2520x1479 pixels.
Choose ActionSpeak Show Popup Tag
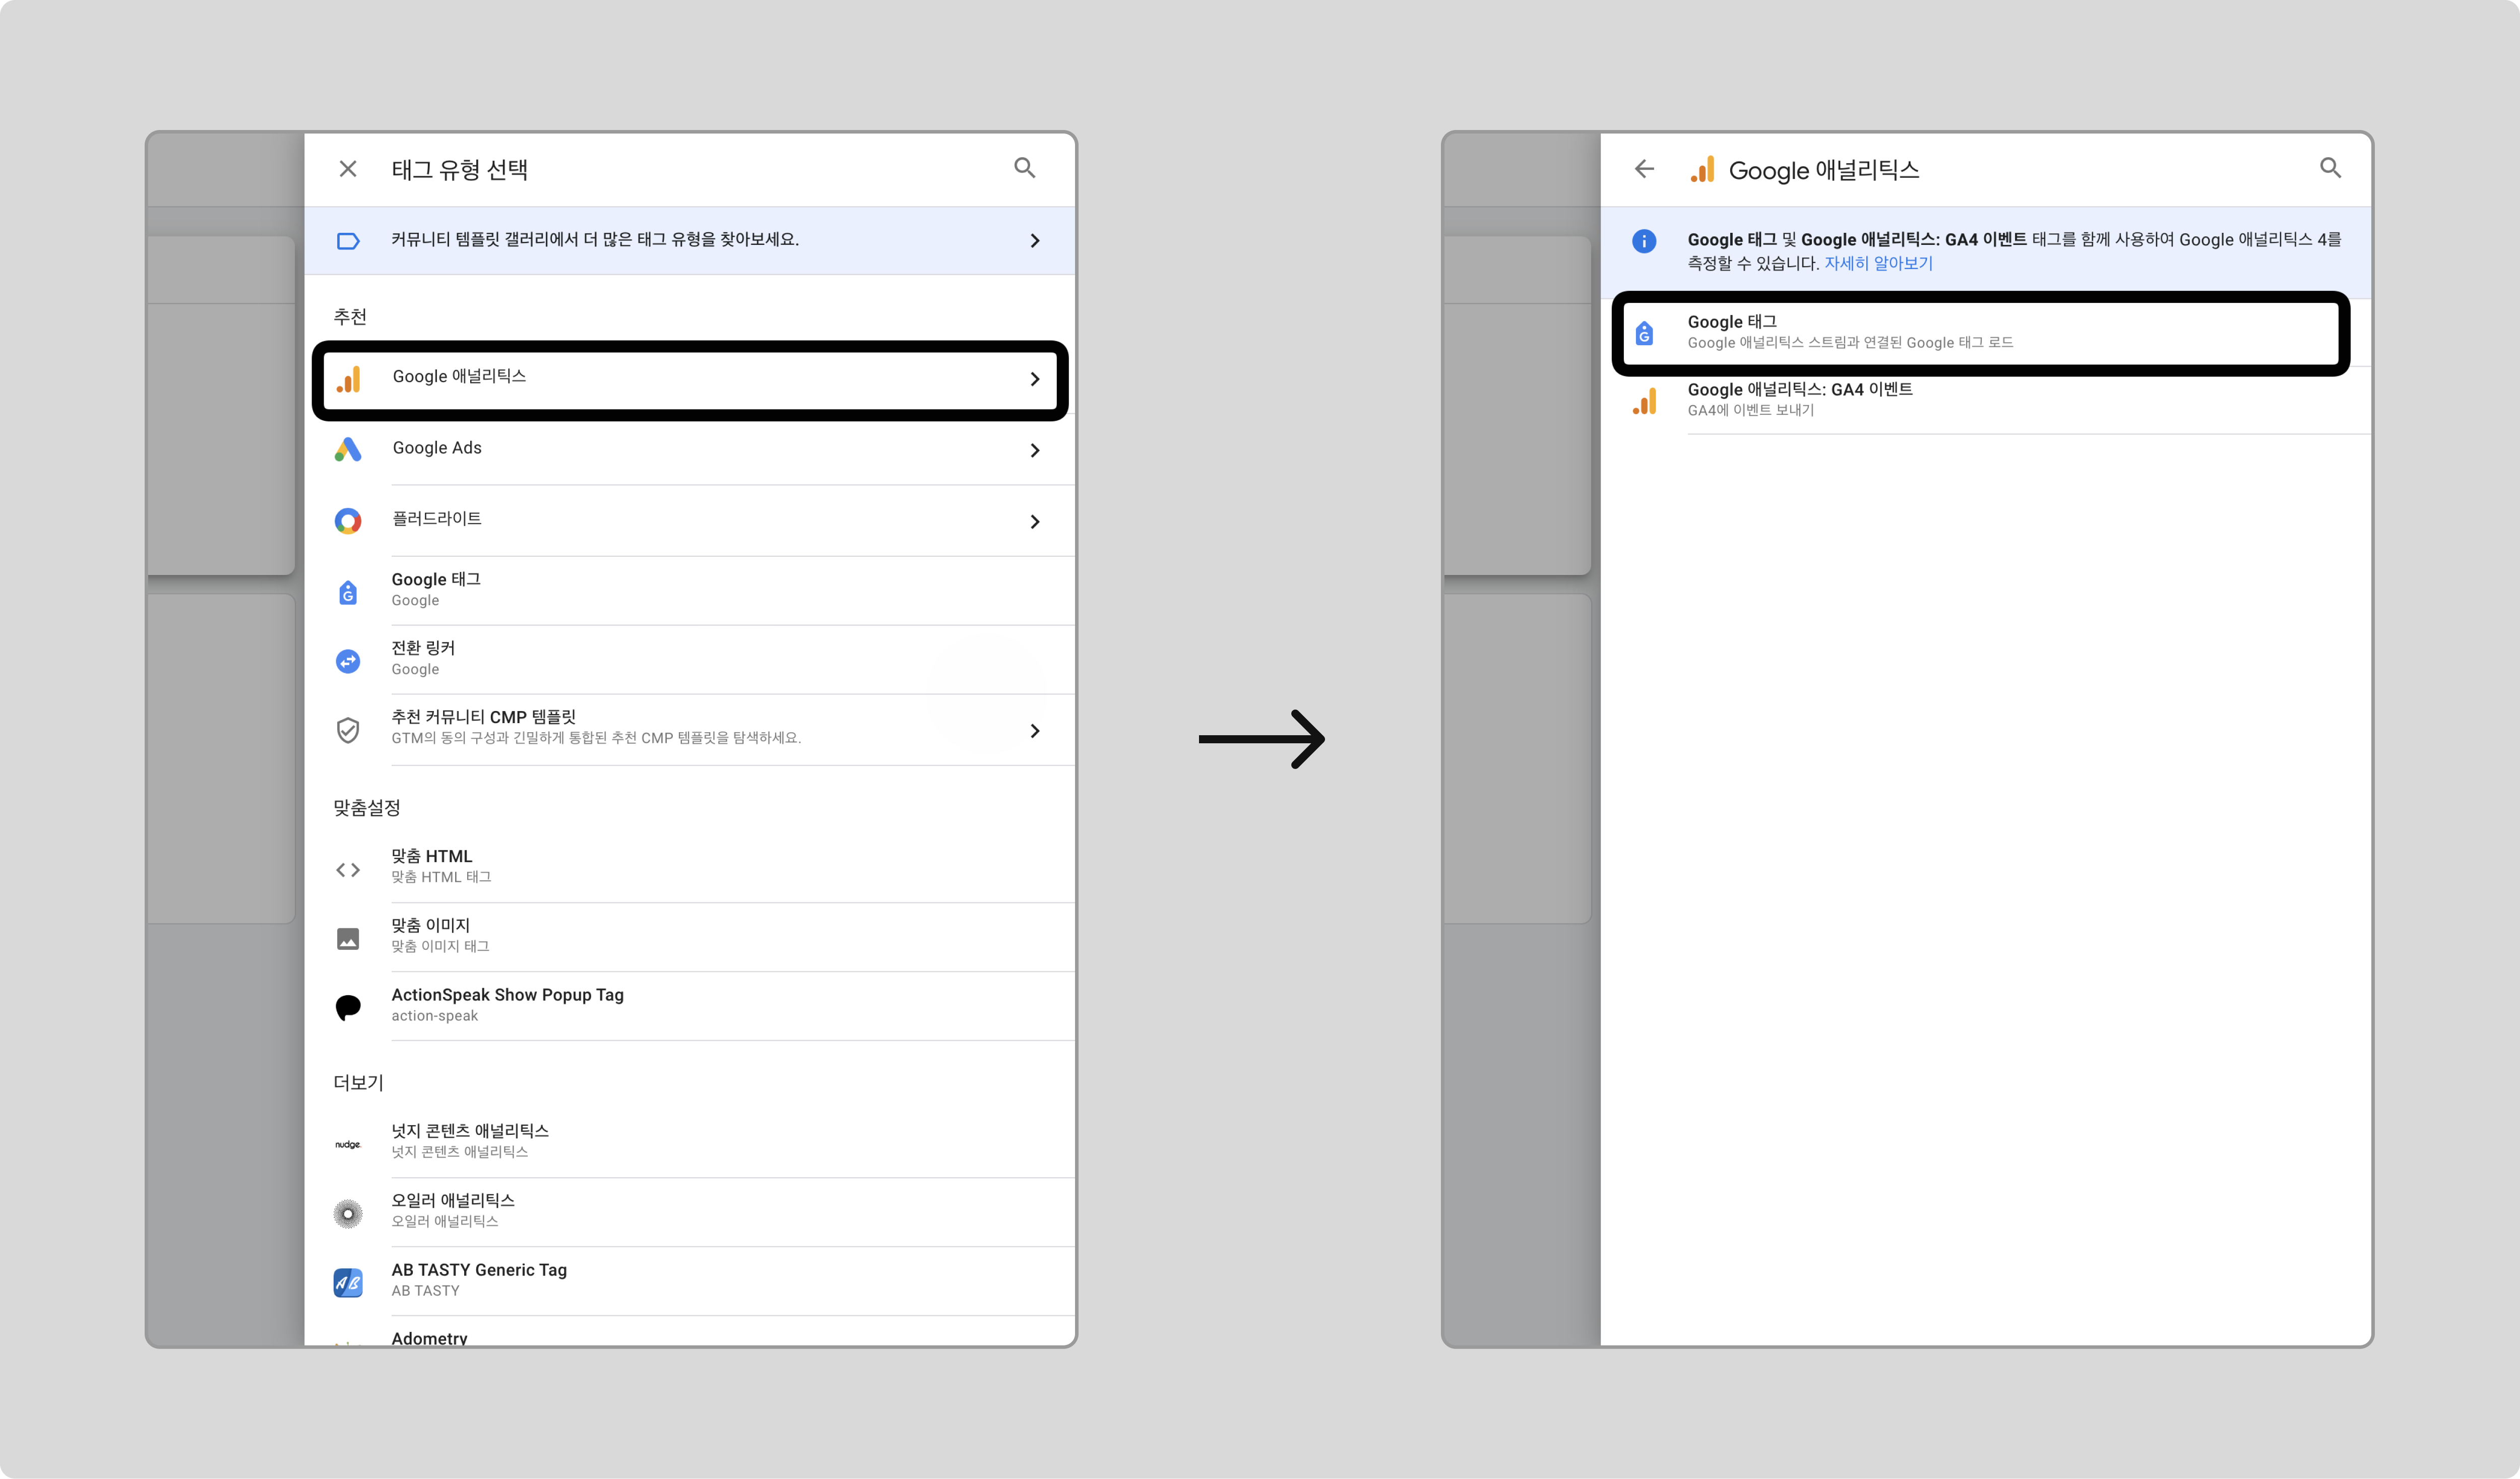(690, 1005)
